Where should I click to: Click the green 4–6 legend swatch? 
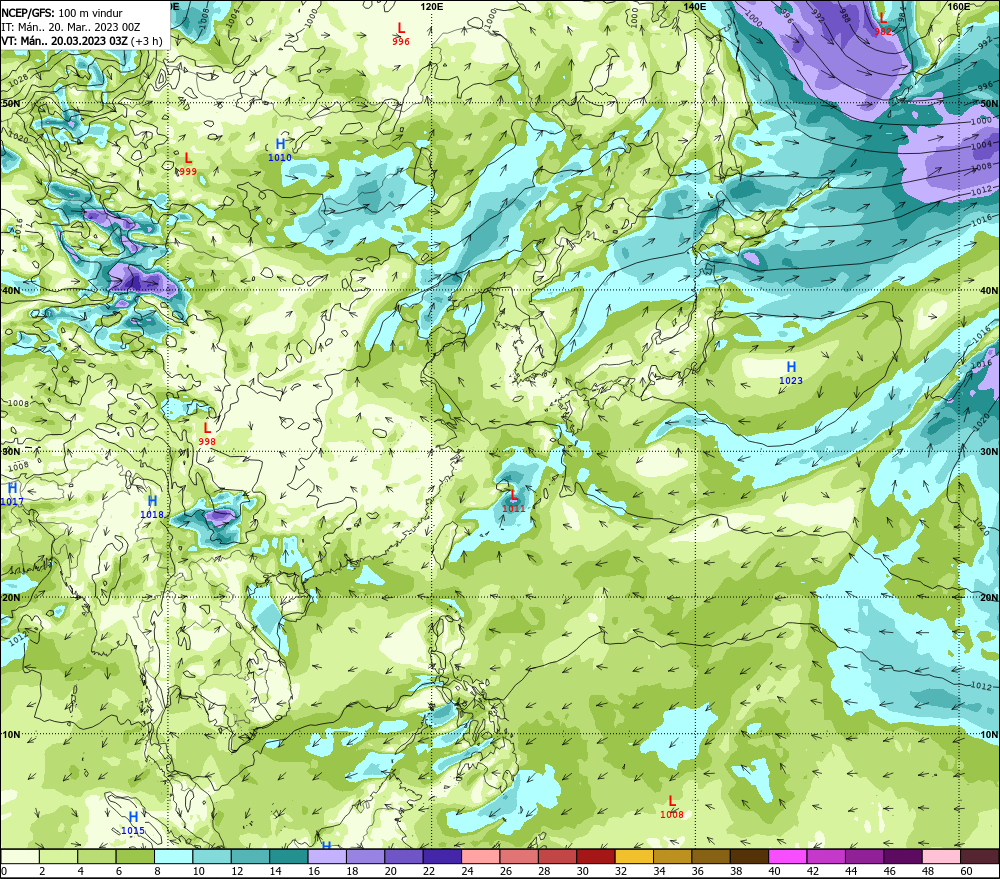(97, 856)
